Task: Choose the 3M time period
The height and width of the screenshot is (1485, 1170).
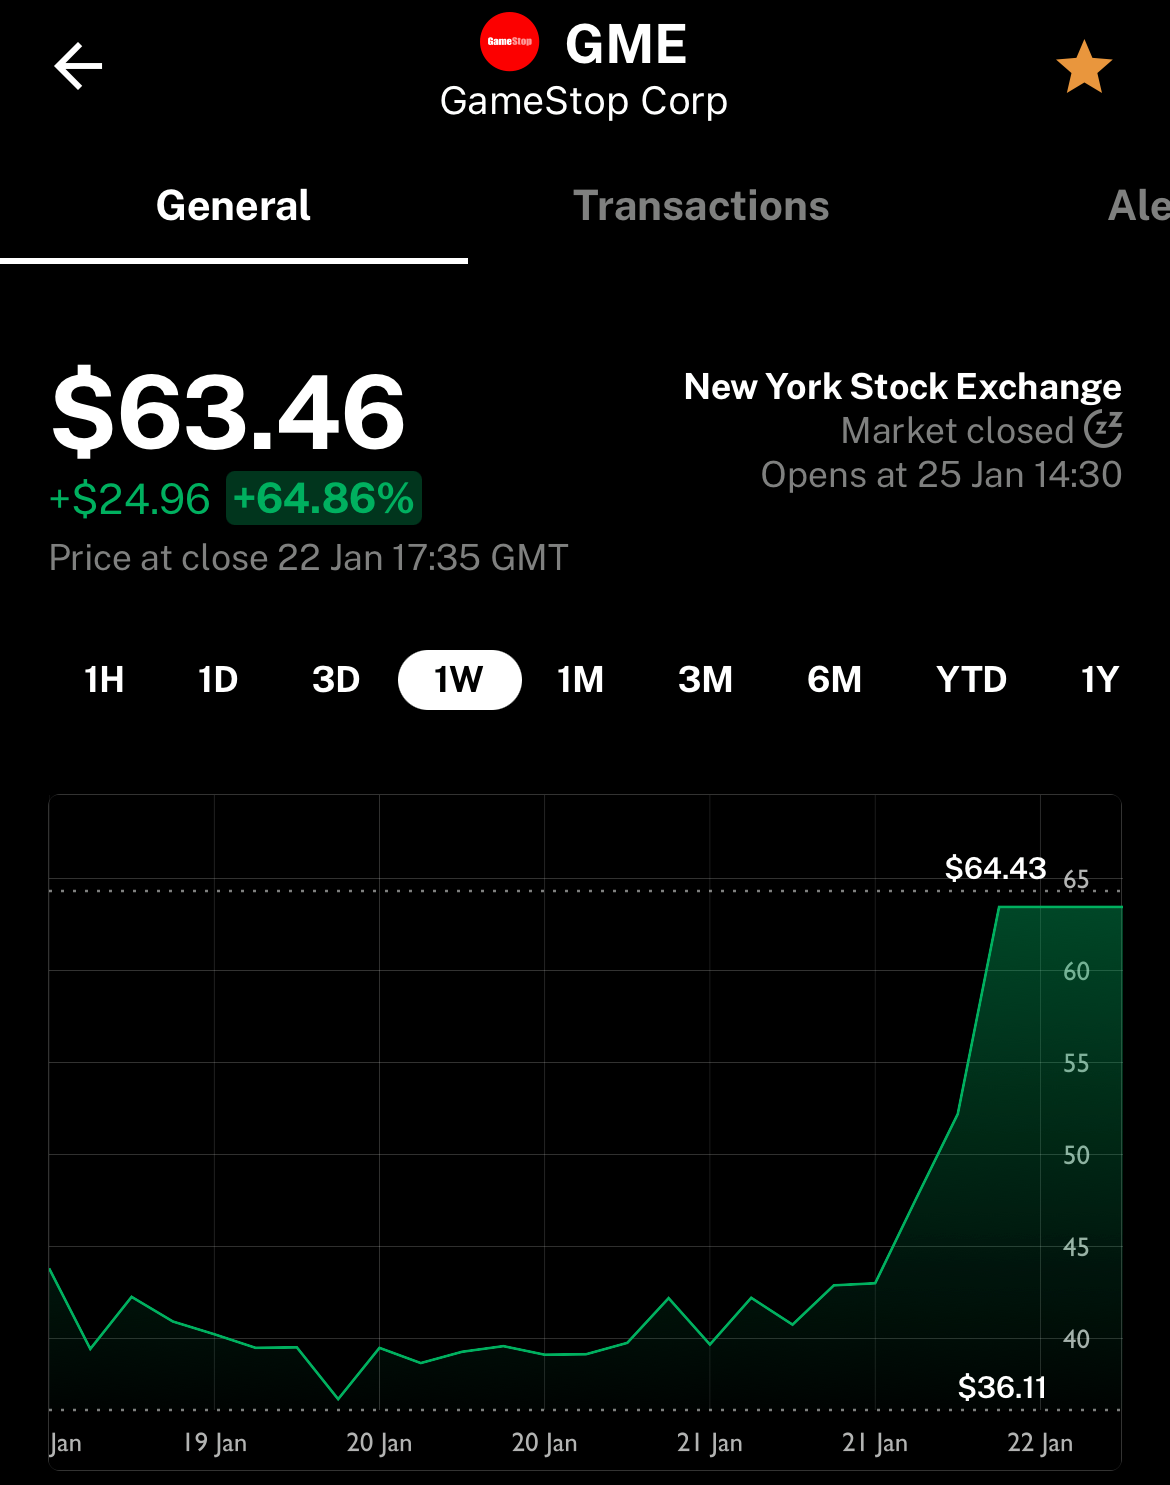Action: point(705,680)
